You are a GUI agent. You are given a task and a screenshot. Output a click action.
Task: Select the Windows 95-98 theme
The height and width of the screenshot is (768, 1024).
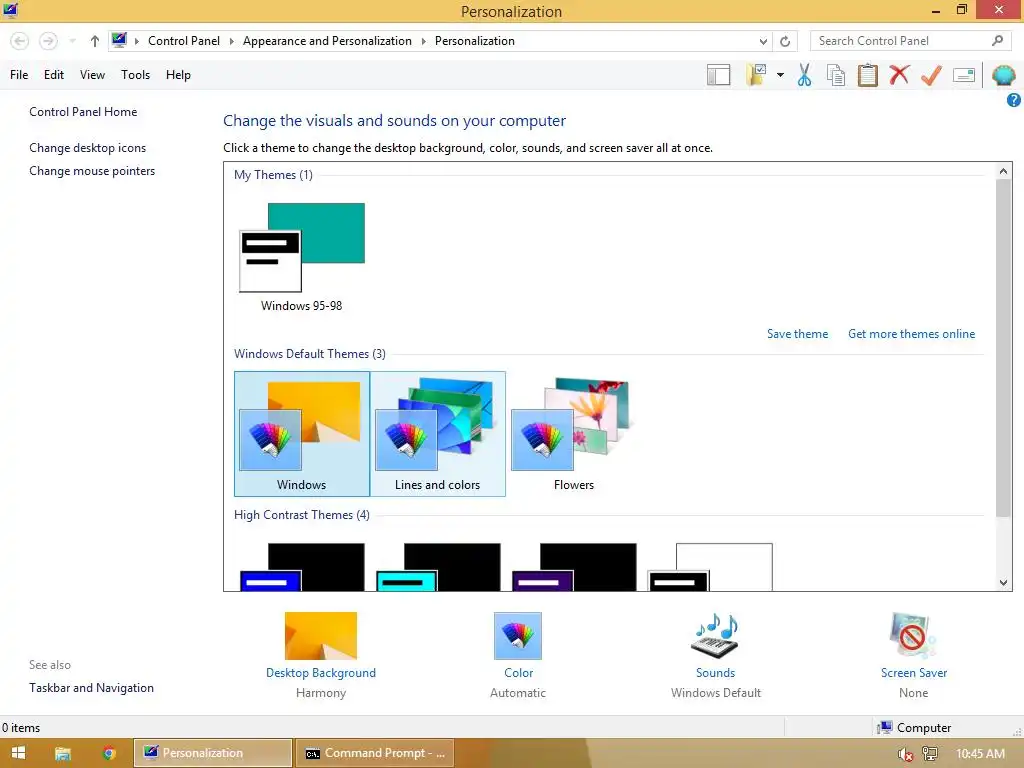(x=302, y=257)
